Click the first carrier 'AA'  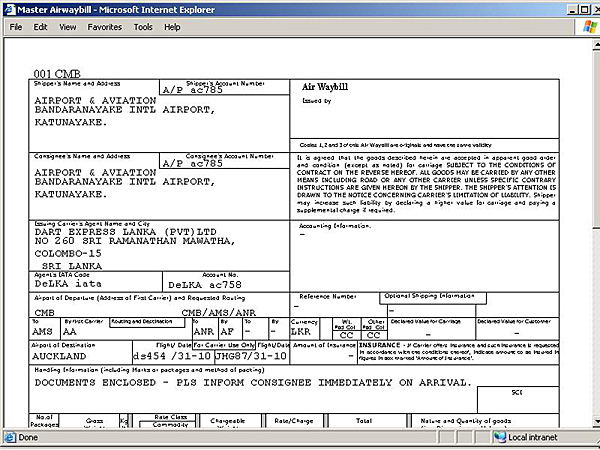[x=70, y=331]
